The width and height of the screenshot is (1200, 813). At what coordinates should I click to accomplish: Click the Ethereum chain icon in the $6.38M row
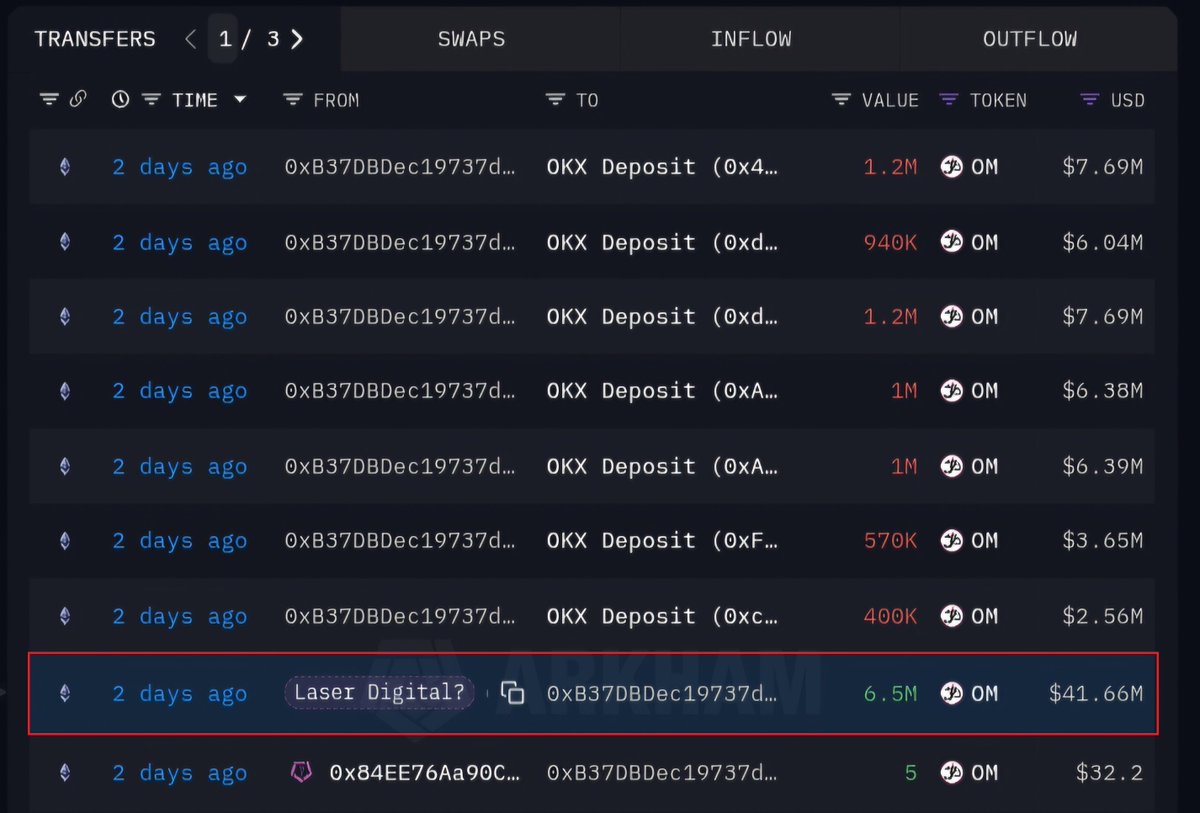(65, 391)
